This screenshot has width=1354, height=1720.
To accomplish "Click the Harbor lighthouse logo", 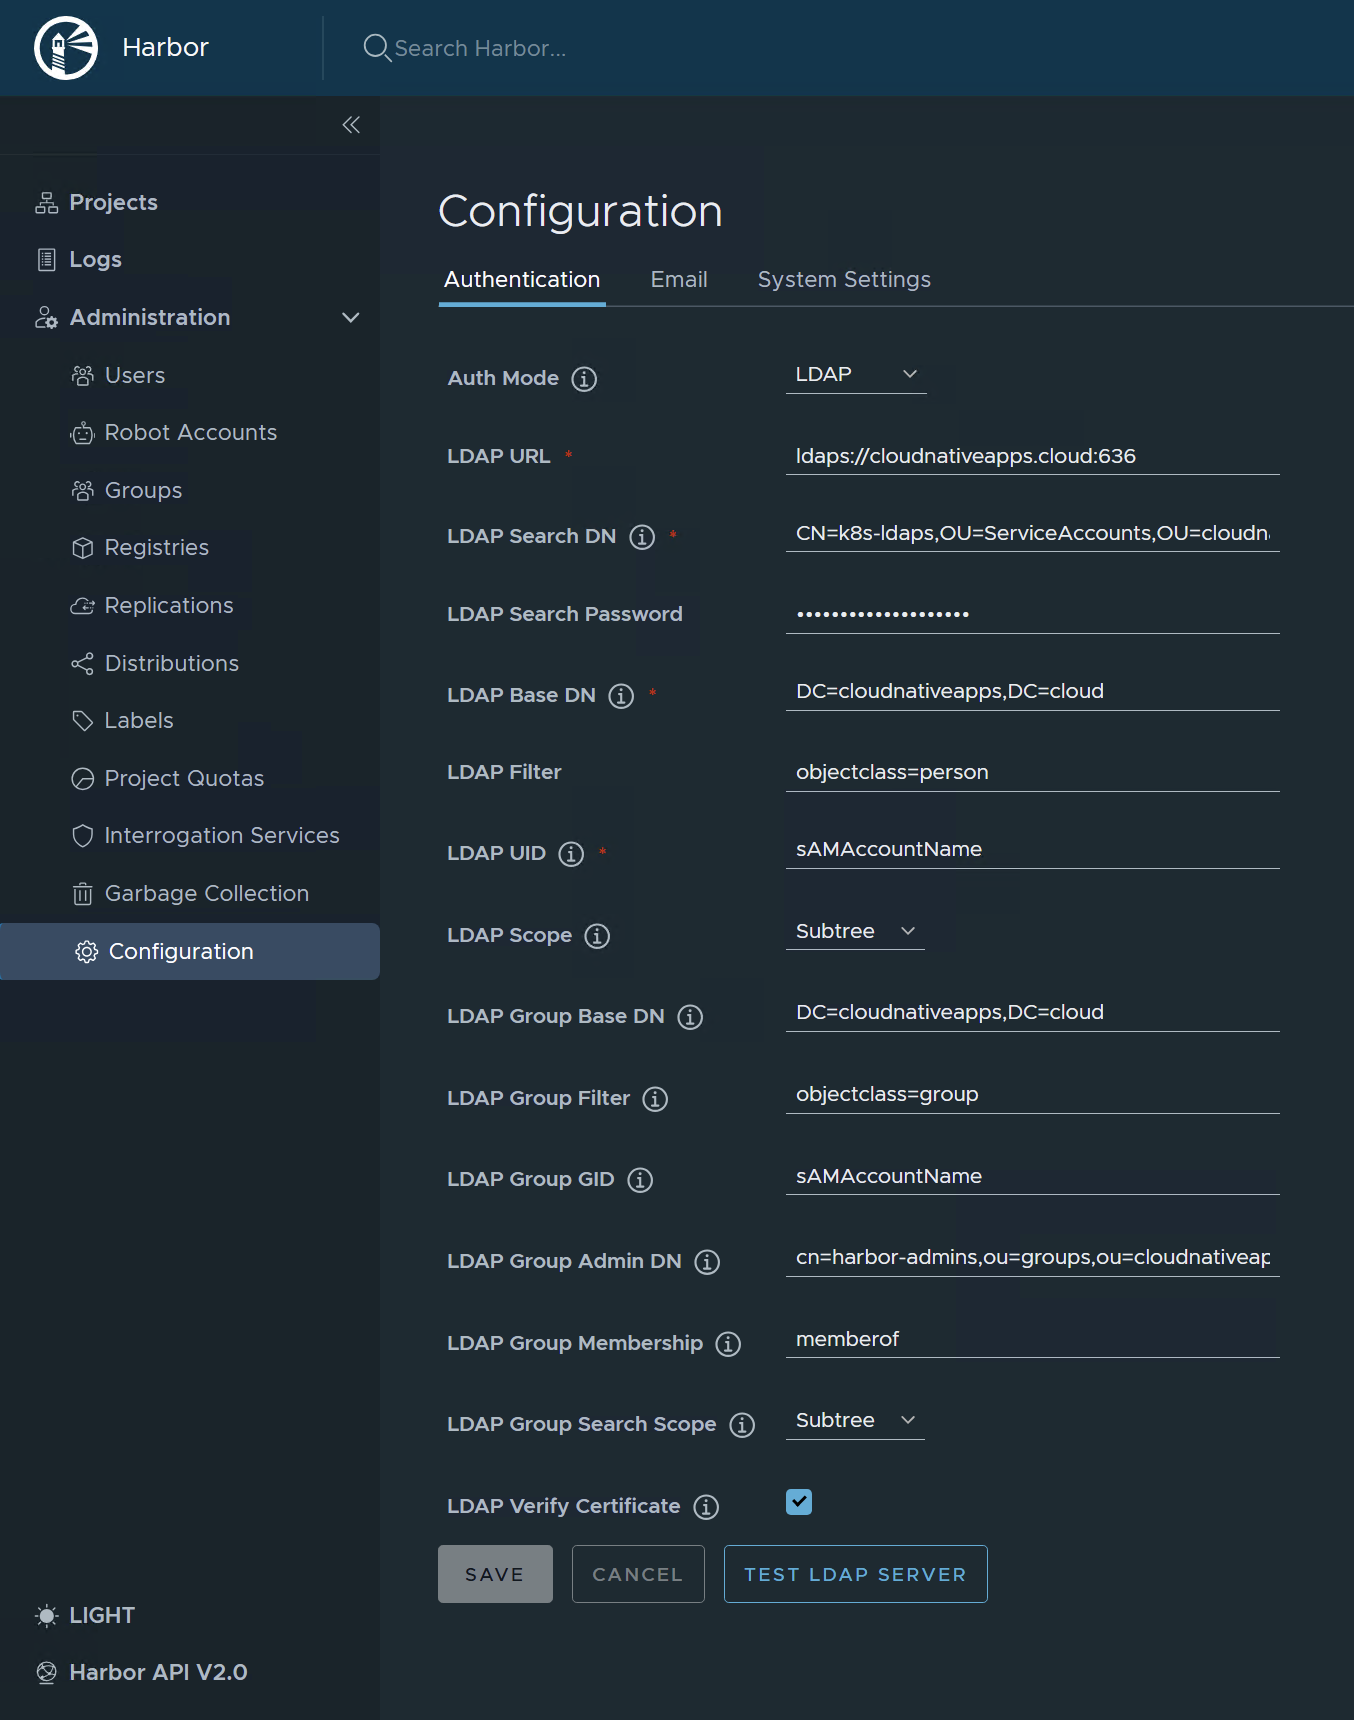I will pyautogui.click(x=66, y=47).
